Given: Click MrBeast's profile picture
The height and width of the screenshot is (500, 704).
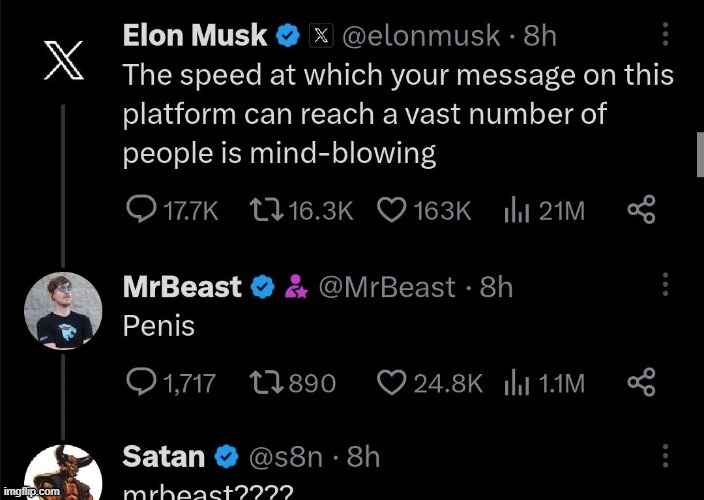Looking at the screenshot, I should click(x=62, y=311).
